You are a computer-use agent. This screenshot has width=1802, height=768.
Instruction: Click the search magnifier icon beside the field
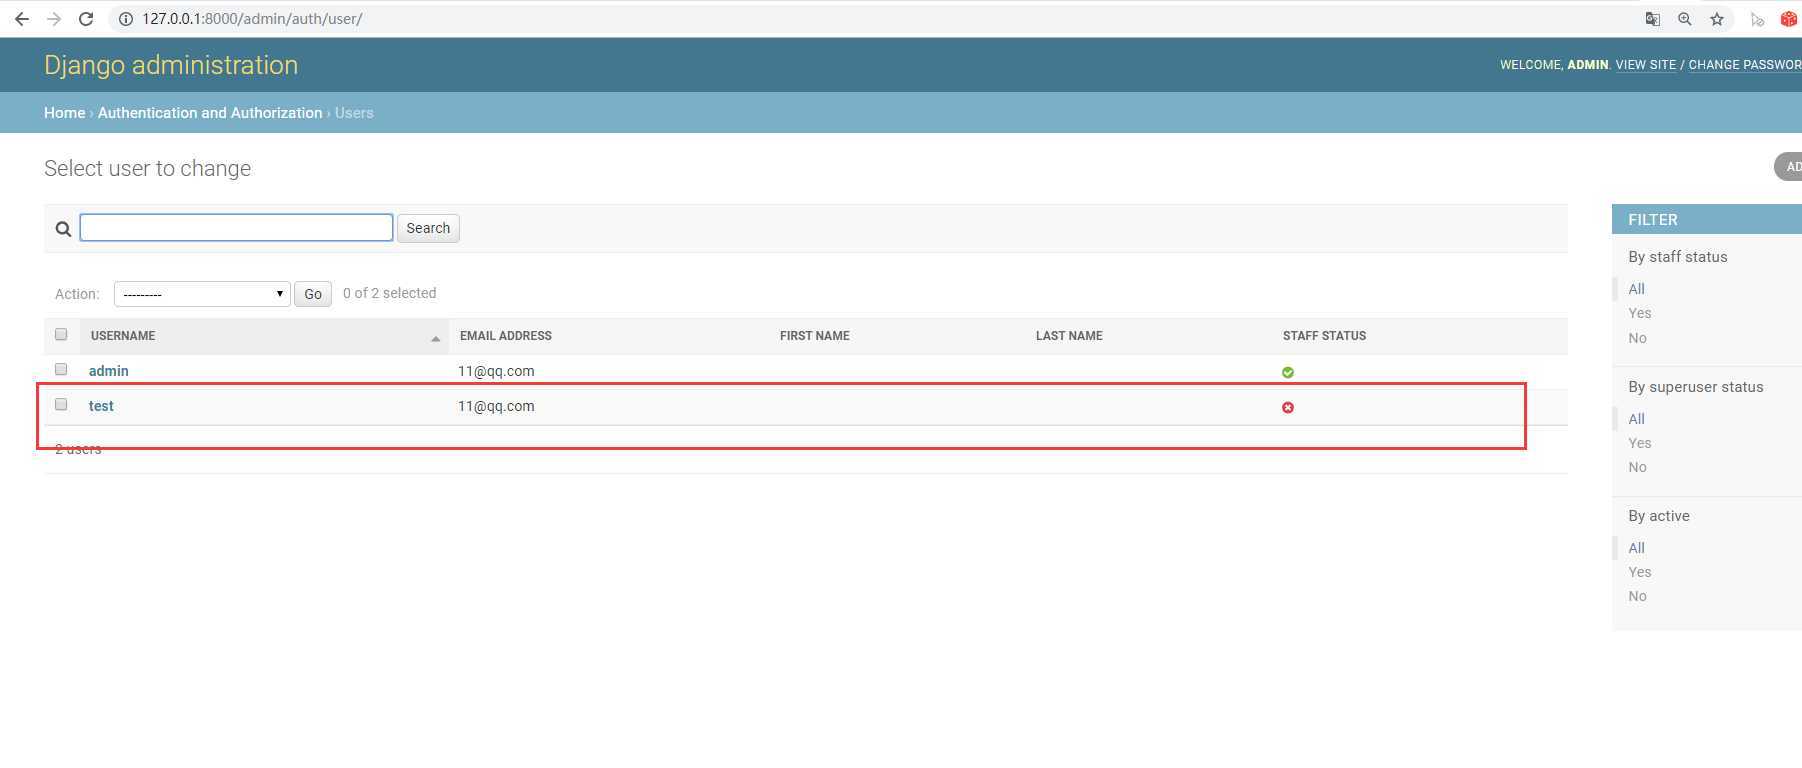[x=63, y=229]
